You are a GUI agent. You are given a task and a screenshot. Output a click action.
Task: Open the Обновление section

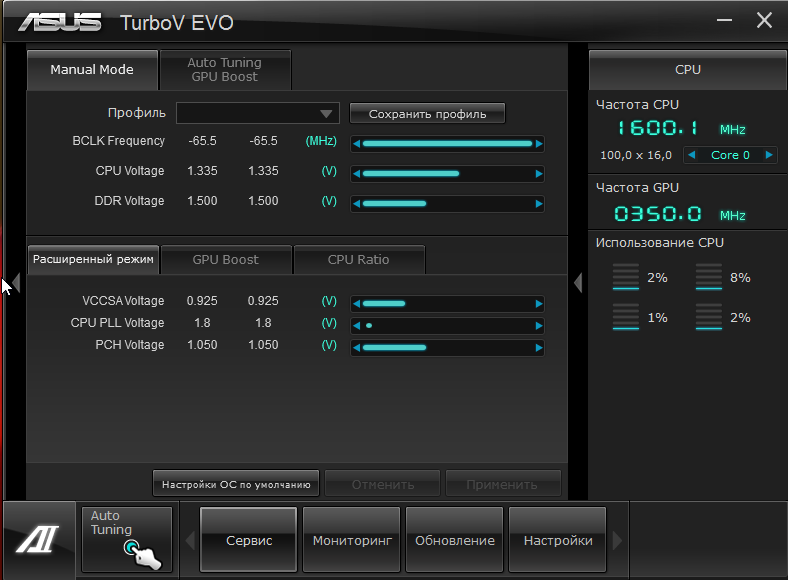click(454, 540)
